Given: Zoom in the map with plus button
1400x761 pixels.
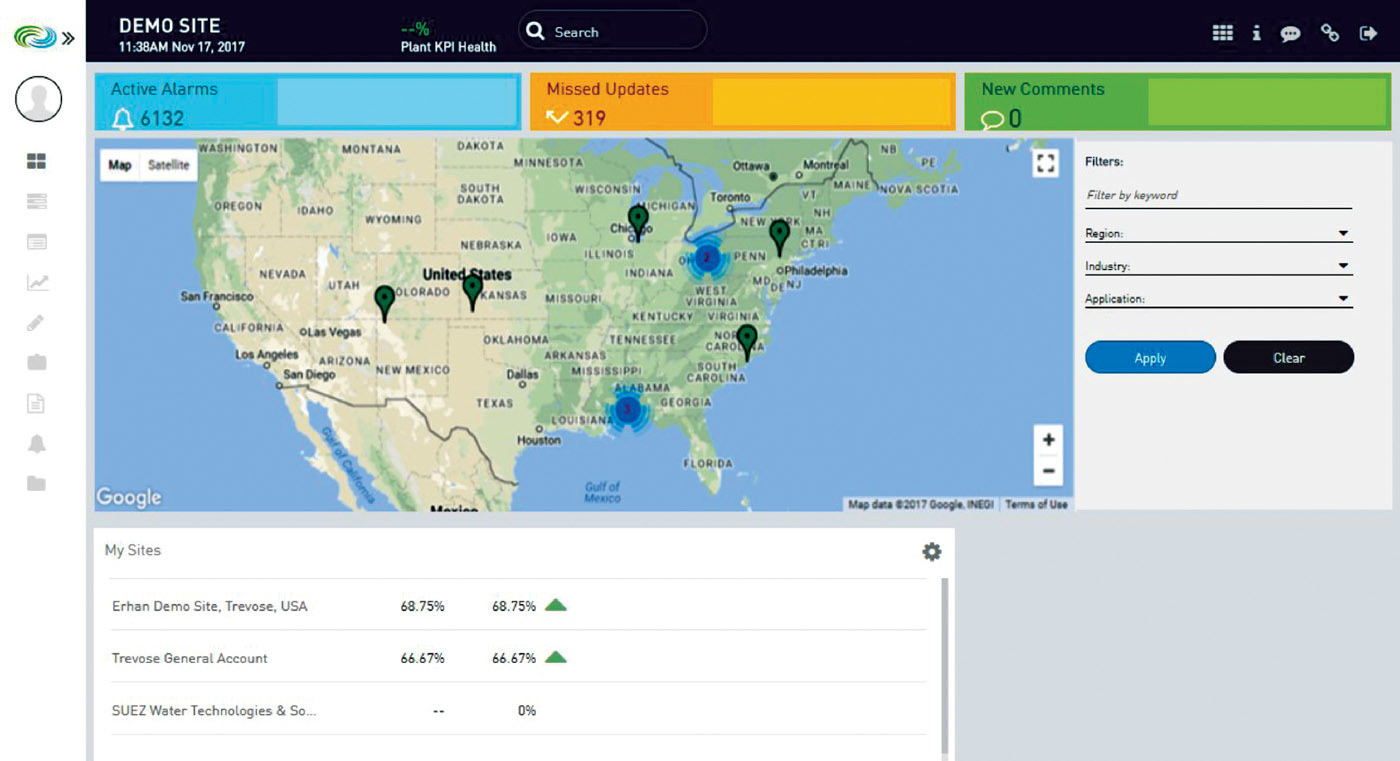Looking at the screenshot, I should [x=1048, y=440].
